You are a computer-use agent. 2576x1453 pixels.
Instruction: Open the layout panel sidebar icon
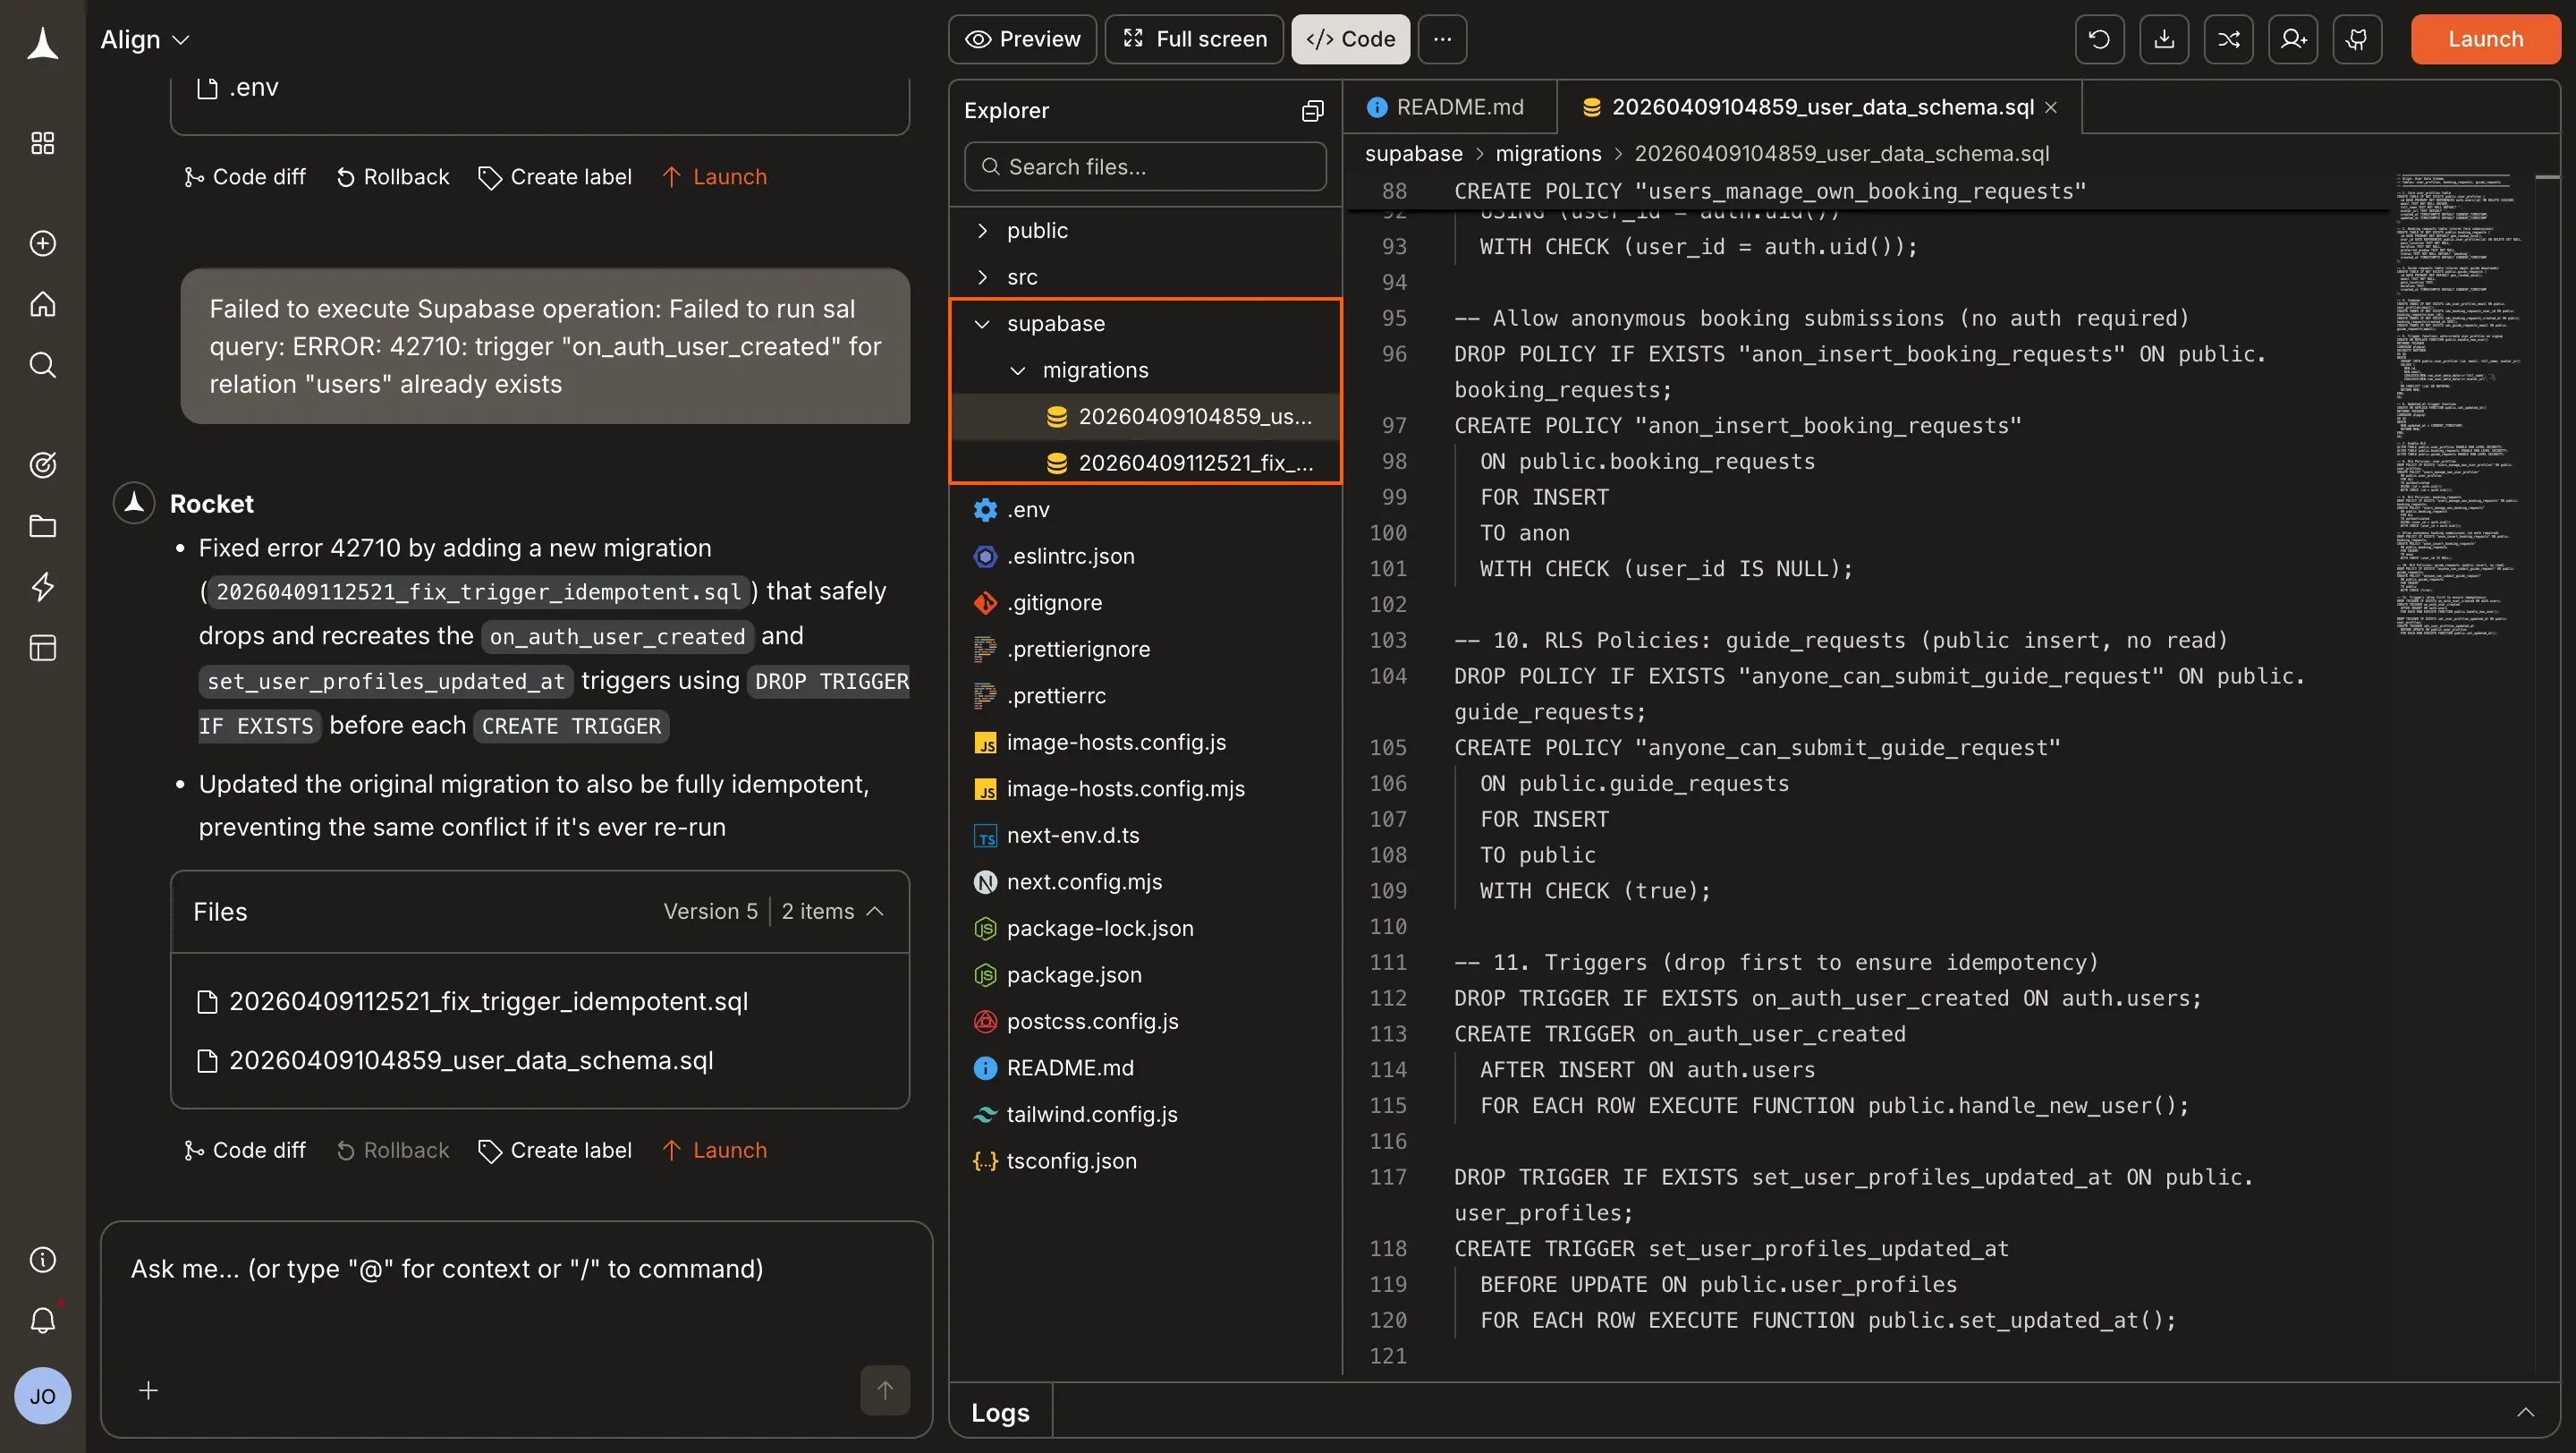42,648
